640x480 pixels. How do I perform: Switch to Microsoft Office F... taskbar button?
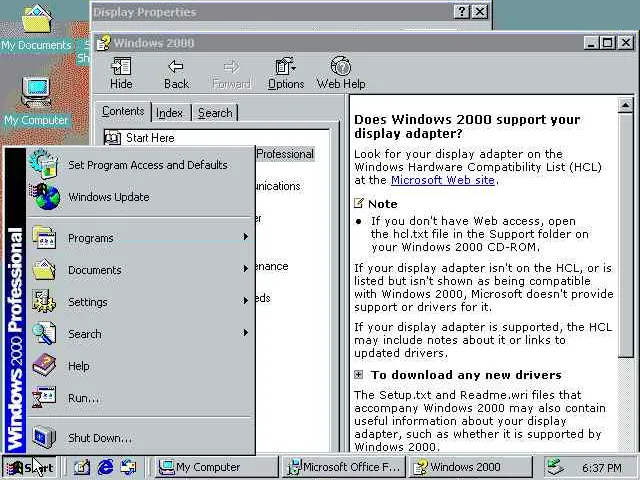coord(344,467)
